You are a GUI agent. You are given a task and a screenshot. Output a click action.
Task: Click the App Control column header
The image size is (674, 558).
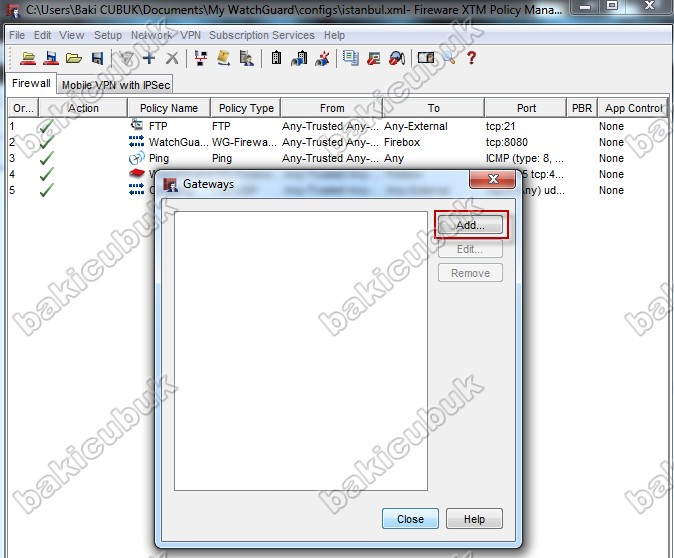click(634, 108)
